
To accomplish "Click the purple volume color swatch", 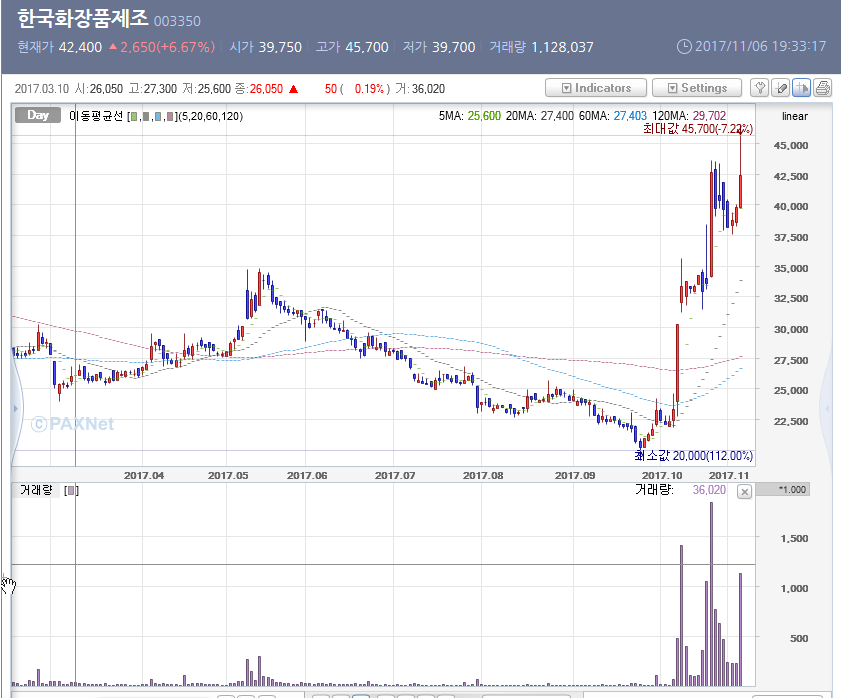I will point(71,491).
